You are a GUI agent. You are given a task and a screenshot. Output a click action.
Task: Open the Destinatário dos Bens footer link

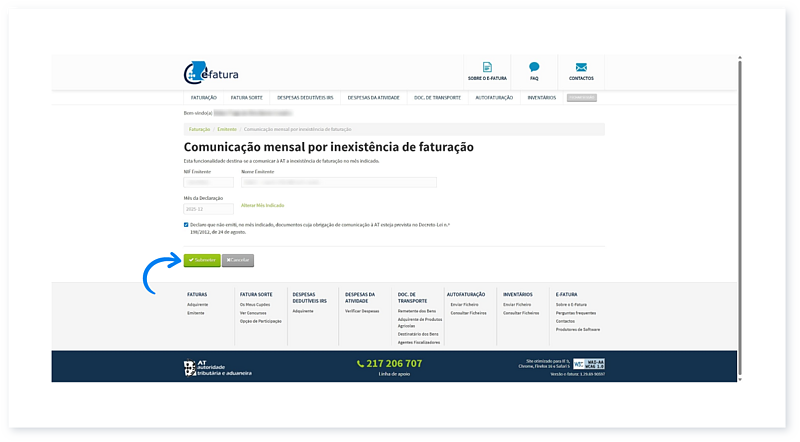[x=418, y=334]
